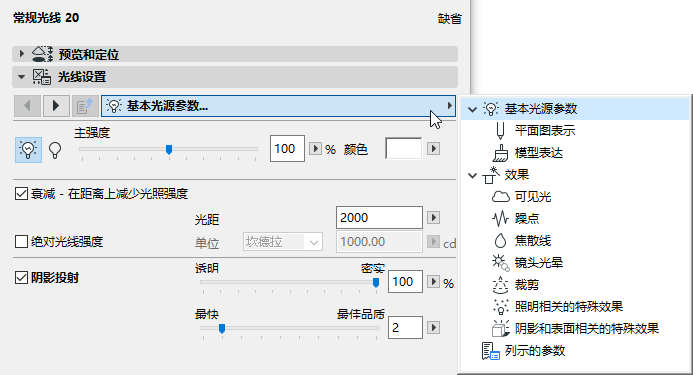Screen dimensions: 693x375
Task: Open the 基本光源参数... page dropdown
Action: [x=278, y=106]
